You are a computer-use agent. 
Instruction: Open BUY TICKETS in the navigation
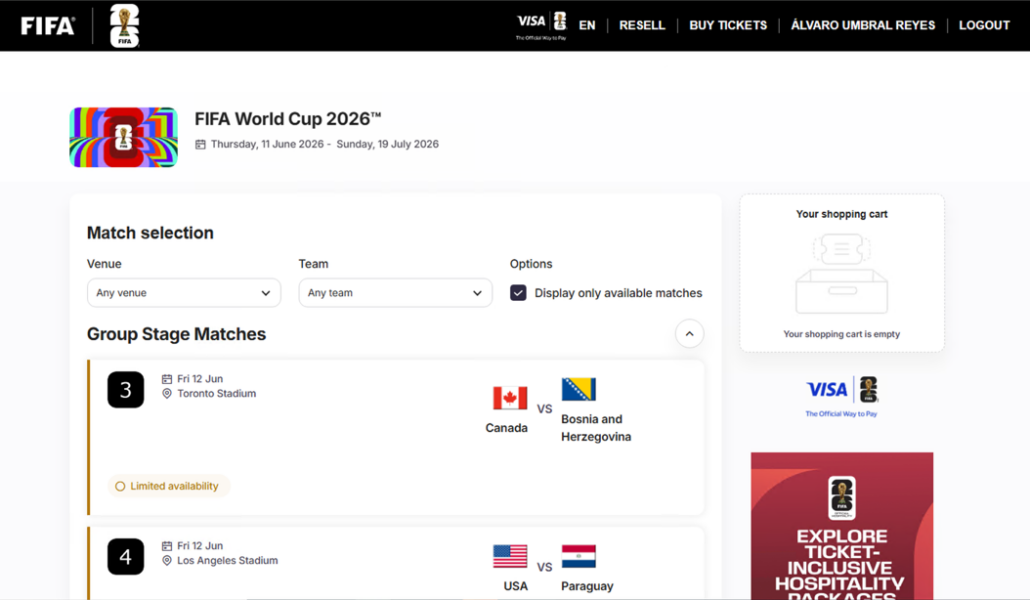point(728,26)
